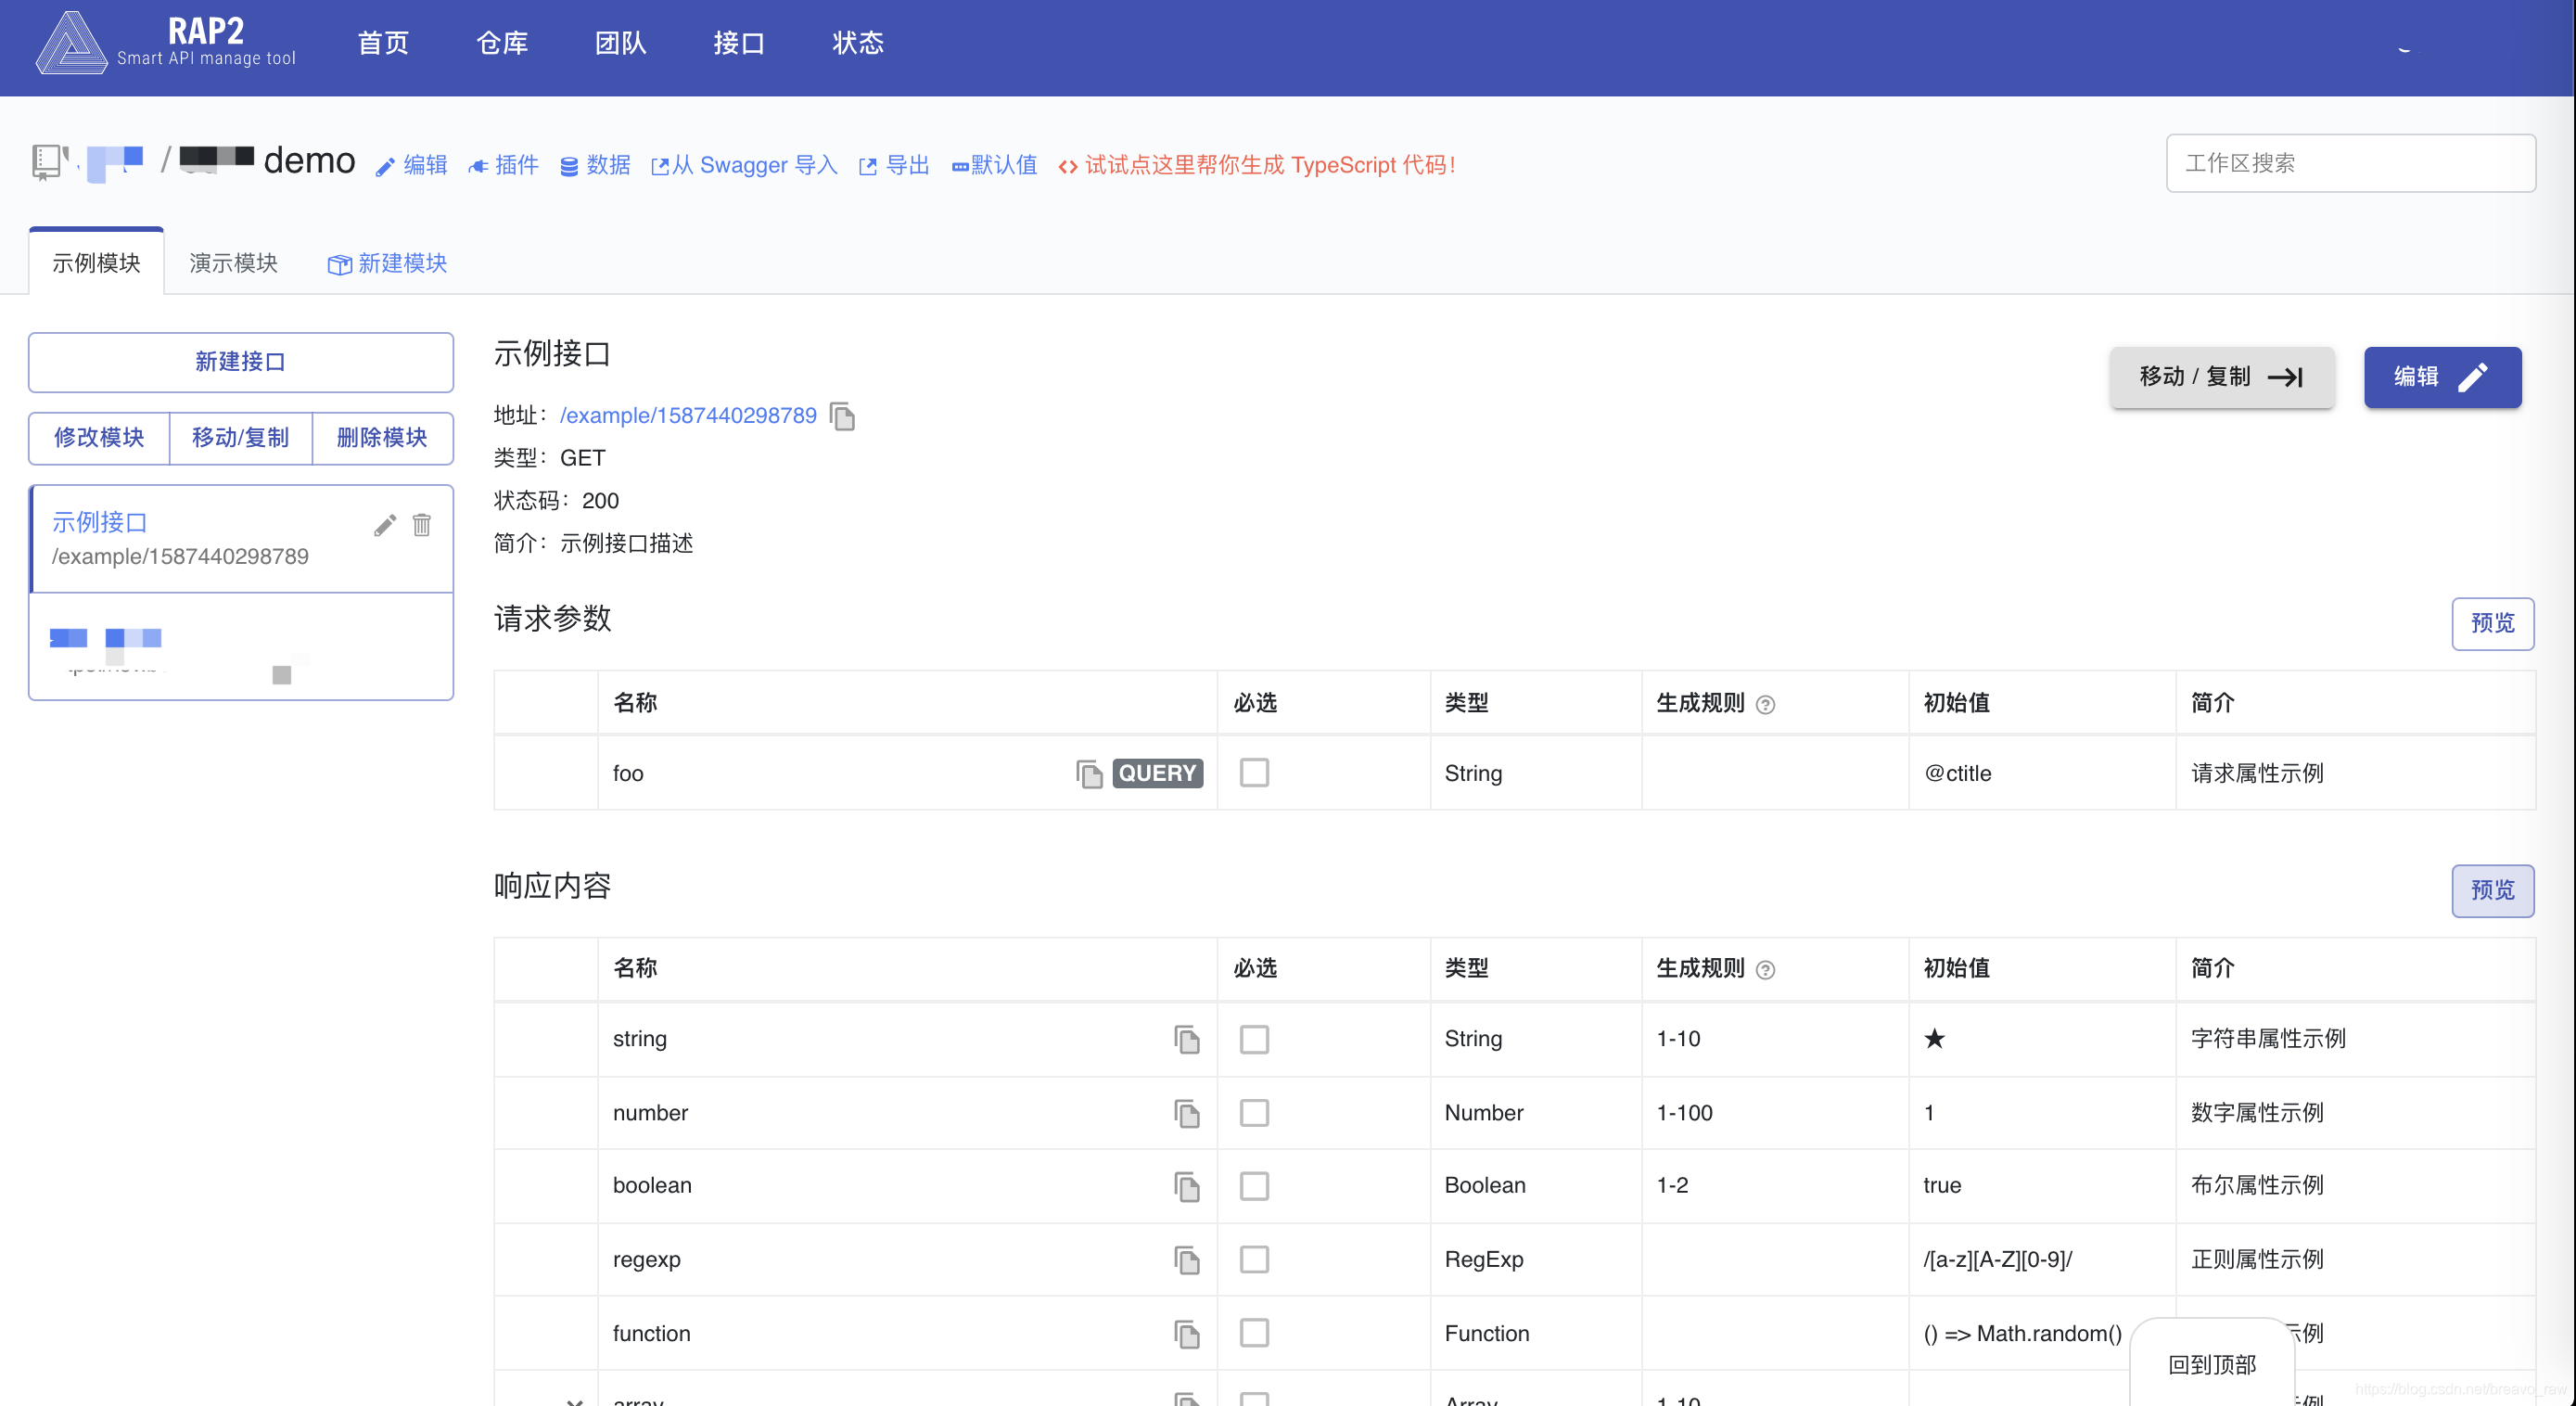Open 接口 in top navigation
This screenshot has height=1406, width=2576.
(739, 43)
